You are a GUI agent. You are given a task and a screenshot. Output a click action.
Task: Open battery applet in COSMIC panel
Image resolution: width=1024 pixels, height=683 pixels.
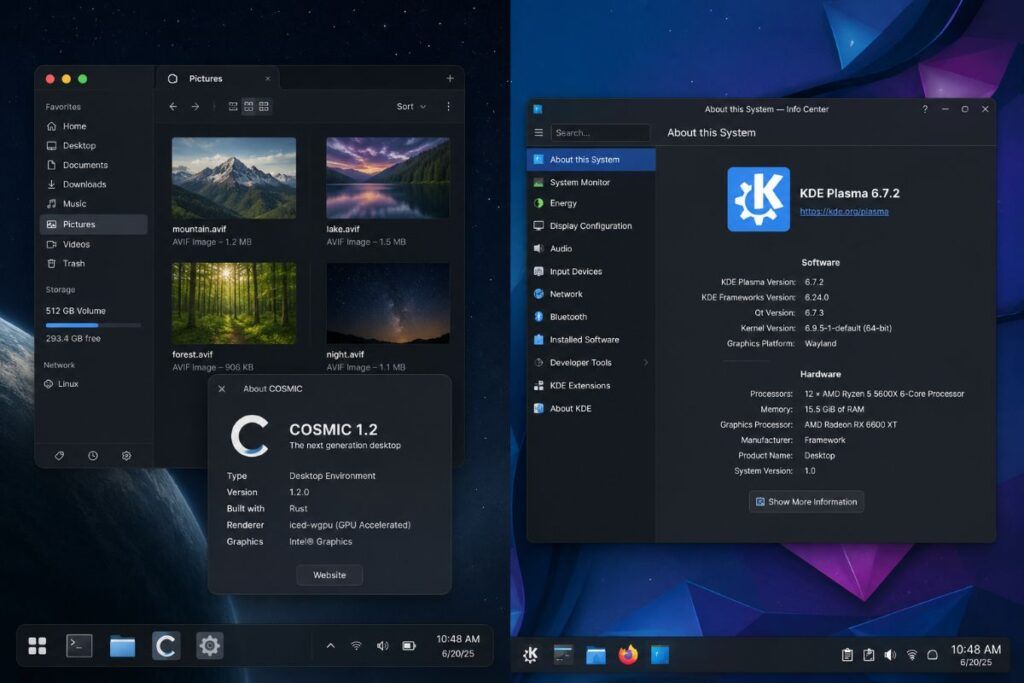pos(409,646)
